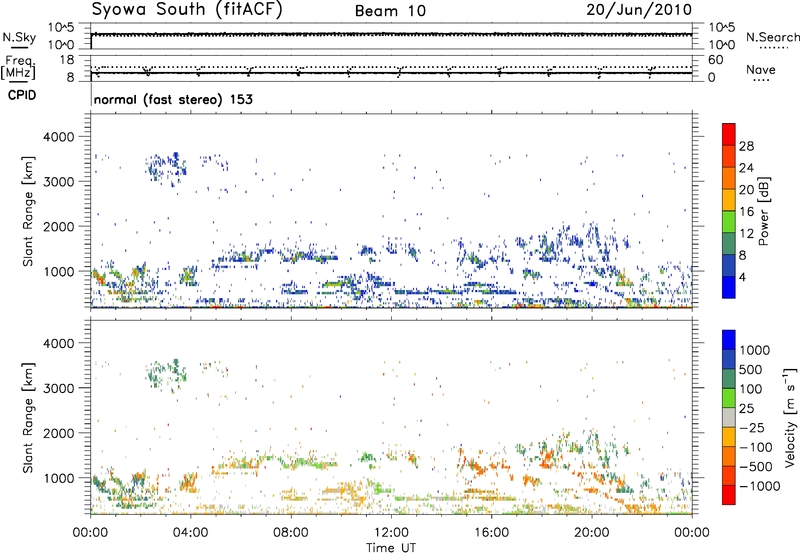Click the "10^5" tick beside N.Sky label

pyautogui.click(x=61, y=28)
